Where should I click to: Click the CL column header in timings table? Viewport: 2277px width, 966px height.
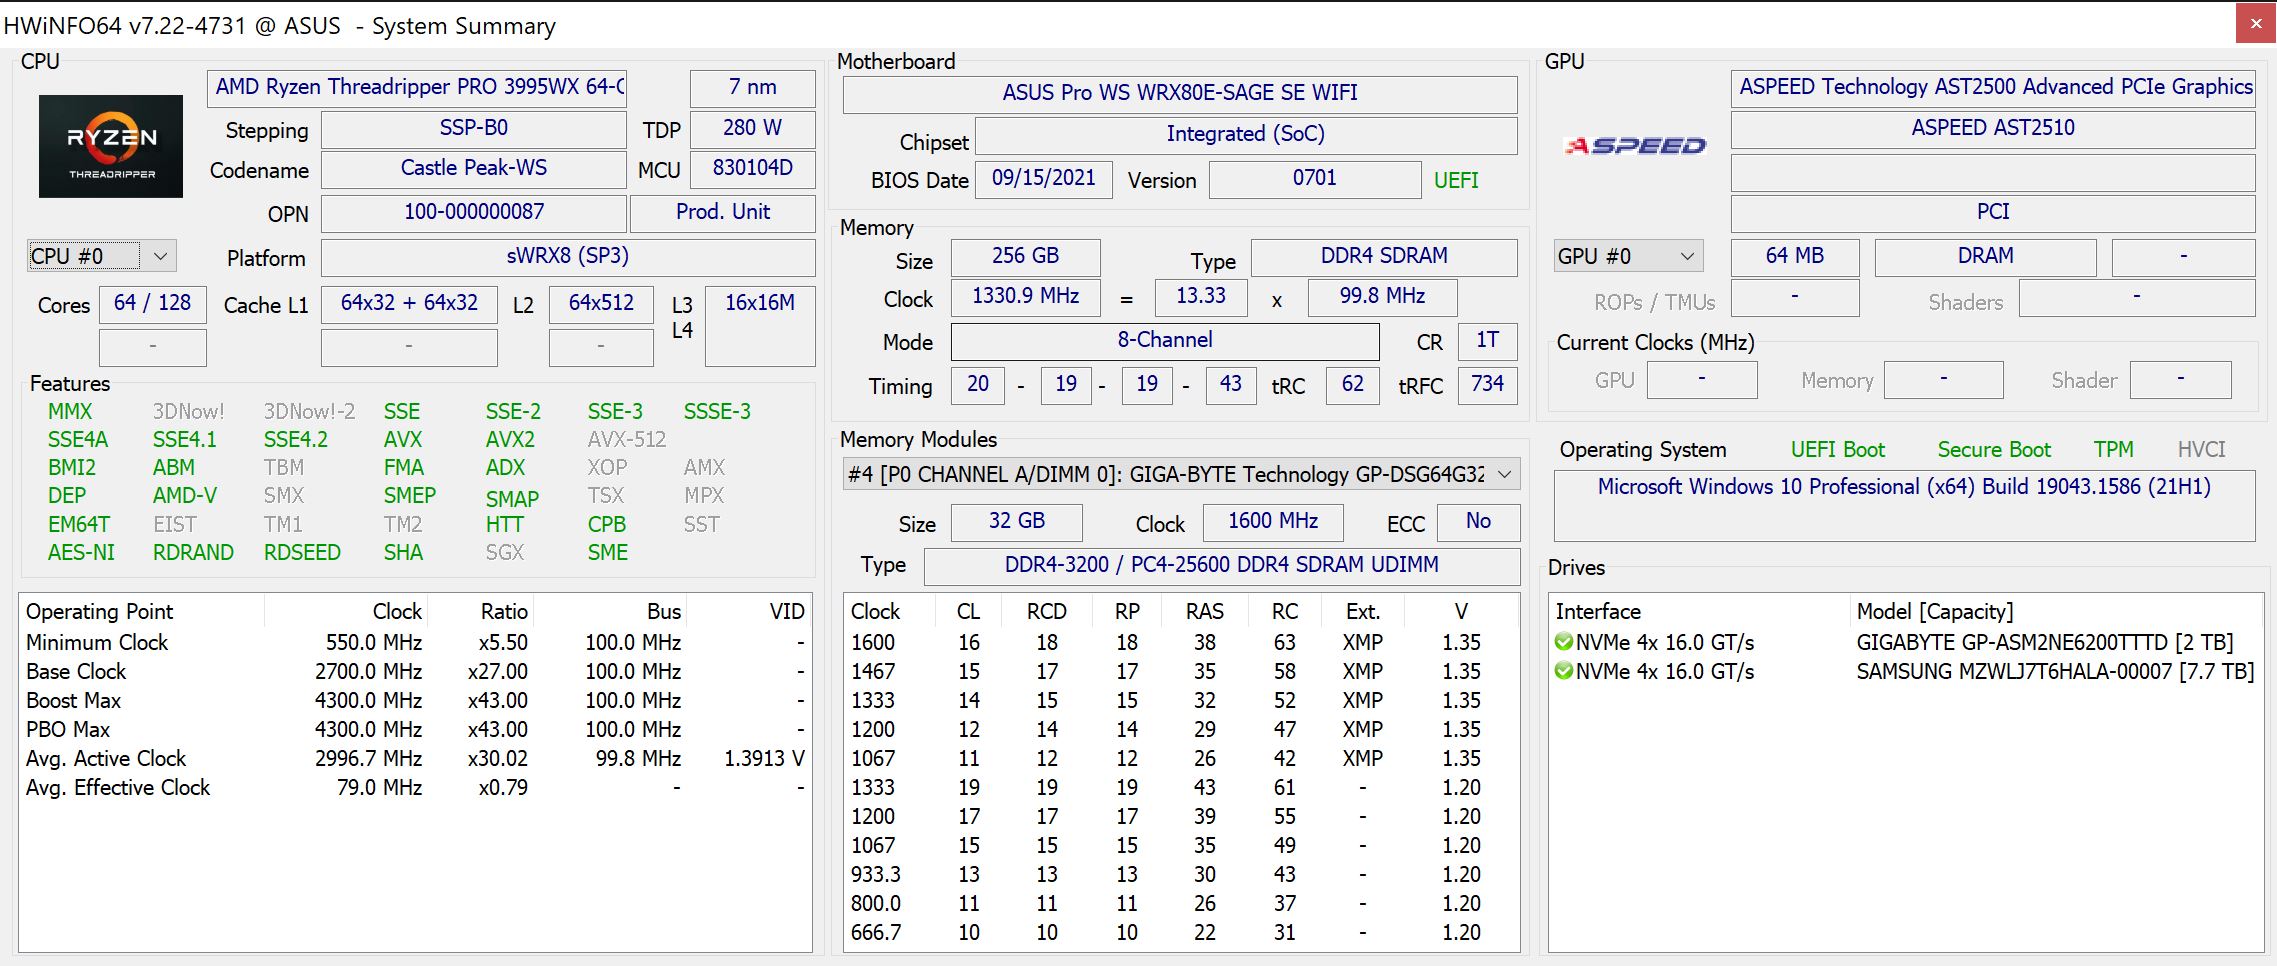tap(968, 611)
